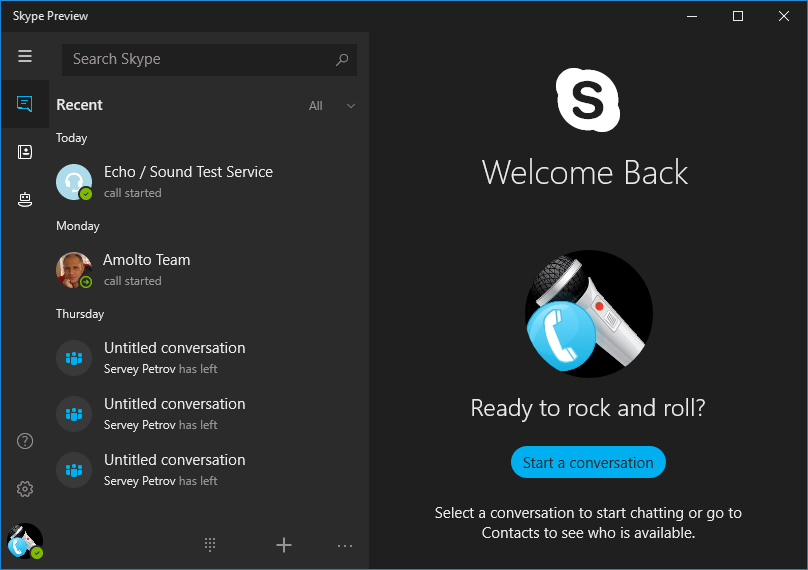Click the plus new conversation icon
This screenshot has width=808, height=570.
pos(284,545)
